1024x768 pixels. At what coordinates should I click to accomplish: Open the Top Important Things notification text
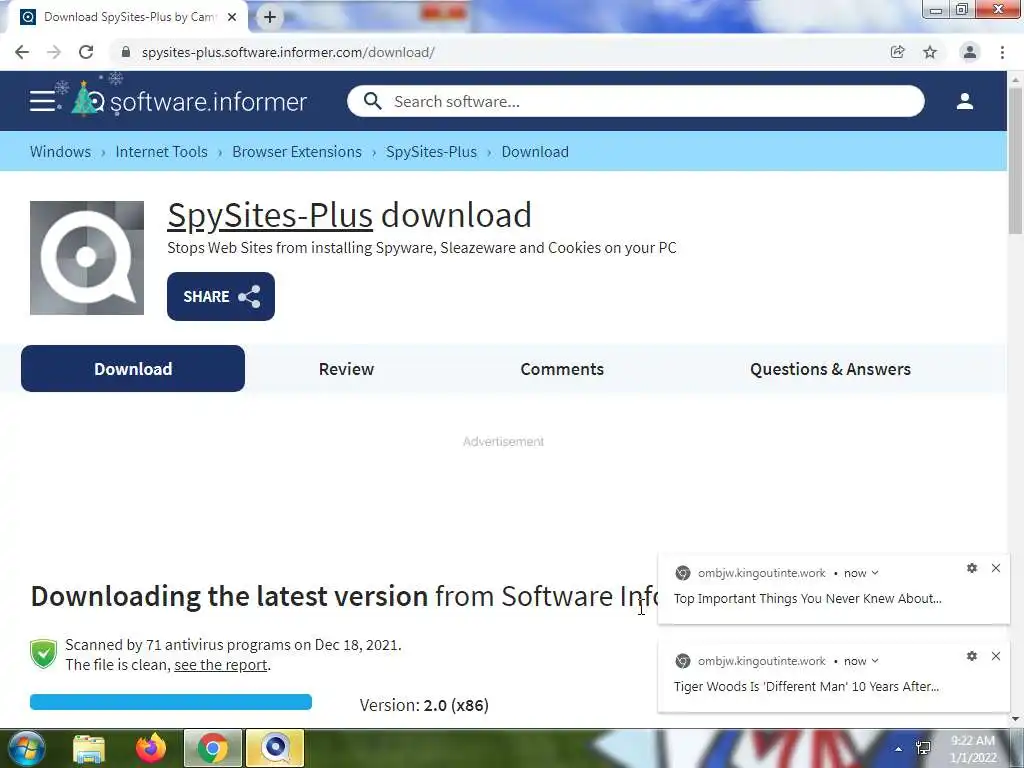[x=808, y=599]
